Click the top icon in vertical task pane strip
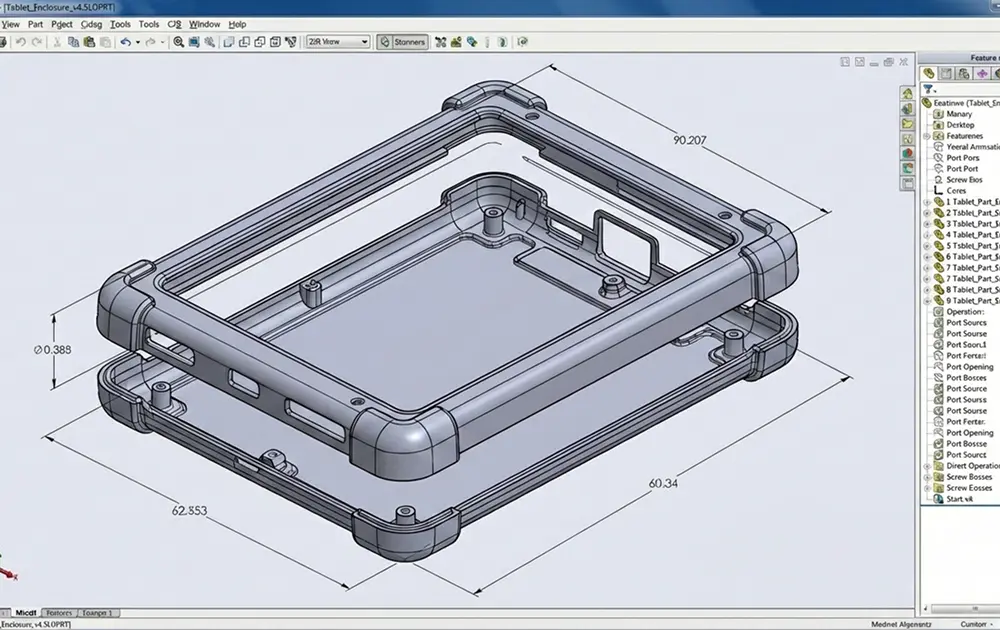1000x630 pixels. (907, 91)
